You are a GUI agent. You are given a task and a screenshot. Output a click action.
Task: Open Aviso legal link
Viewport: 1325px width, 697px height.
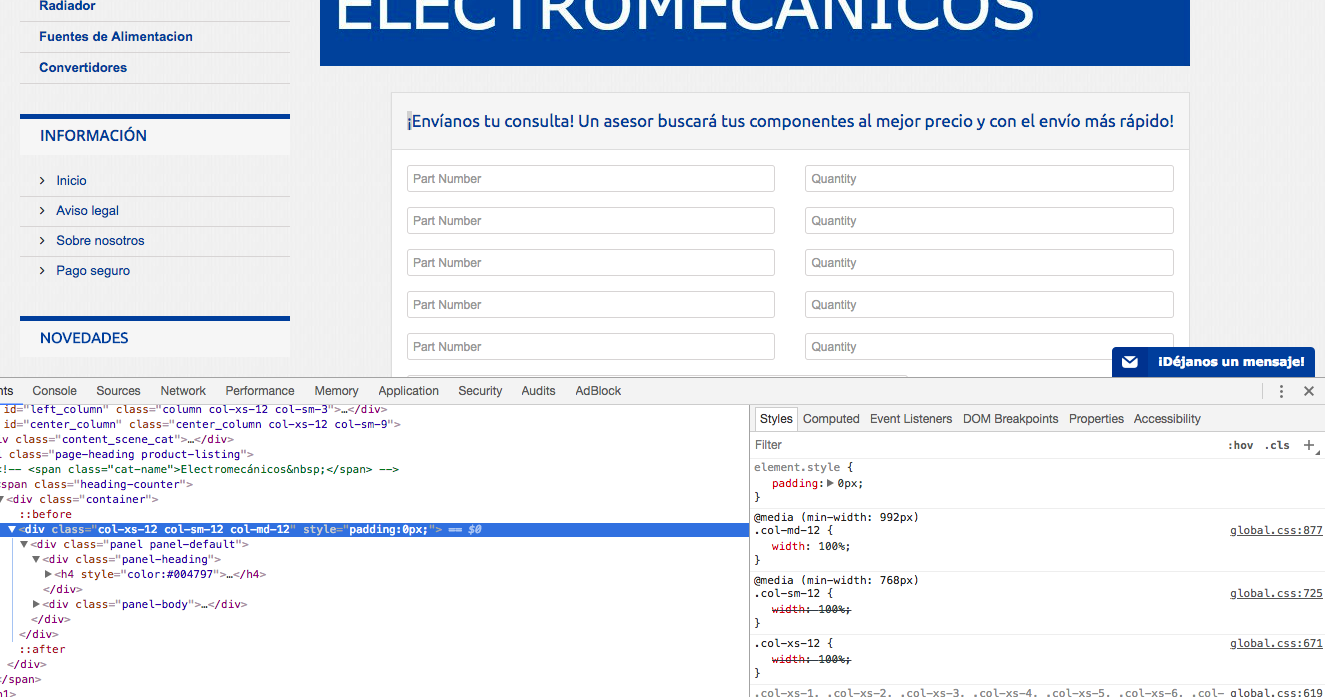[88, 211]
